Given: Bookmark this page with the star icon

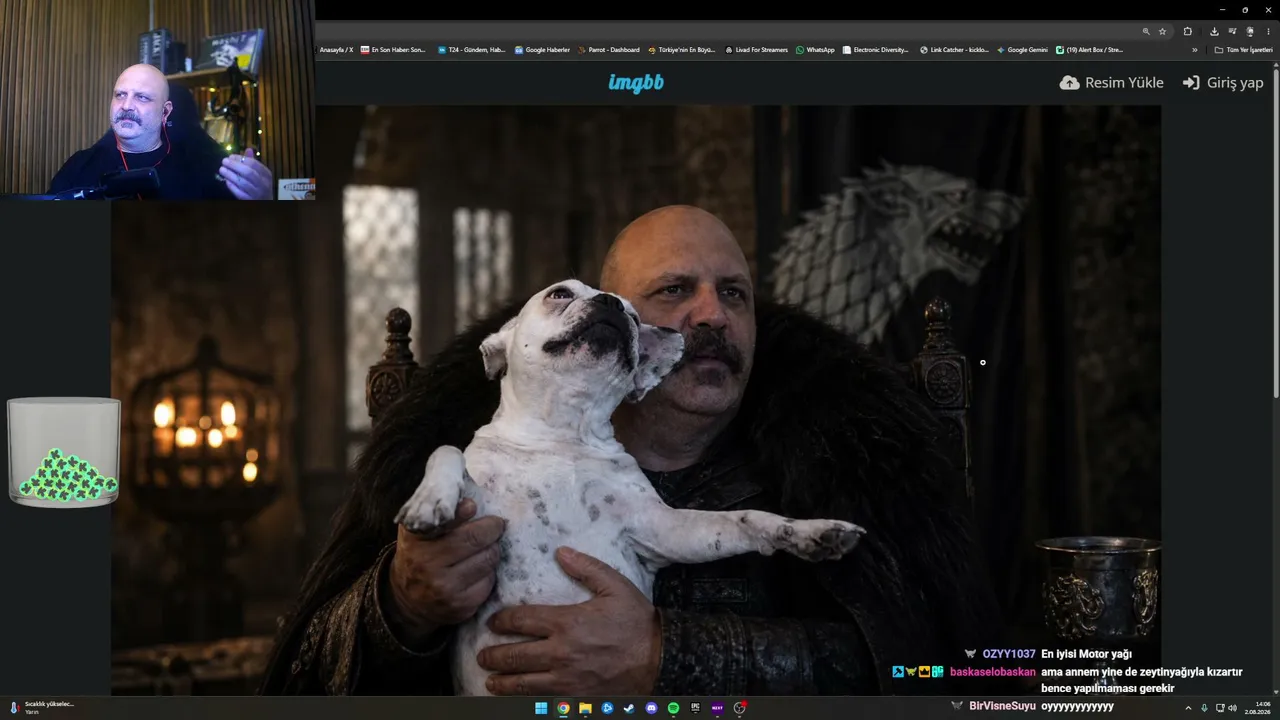Looking at the screenshot, I should [x=1162, y=31].
